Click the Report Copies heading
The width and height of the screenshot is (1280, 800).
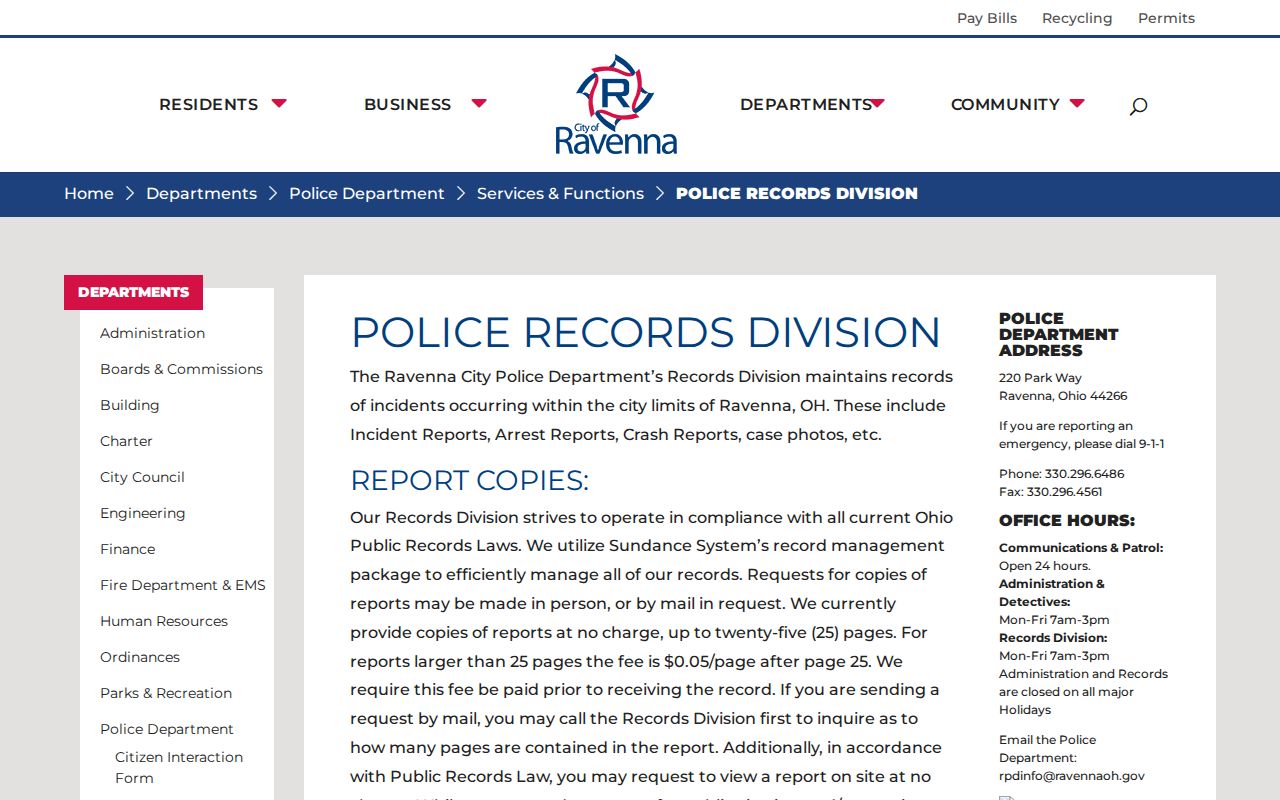(x=469, y=481)
